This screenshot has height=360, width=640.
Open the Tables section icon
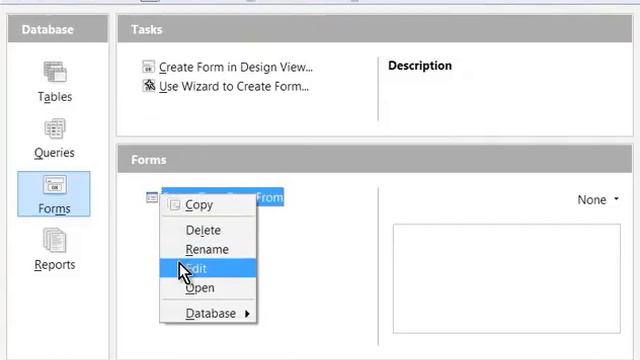tap(55, 72)
